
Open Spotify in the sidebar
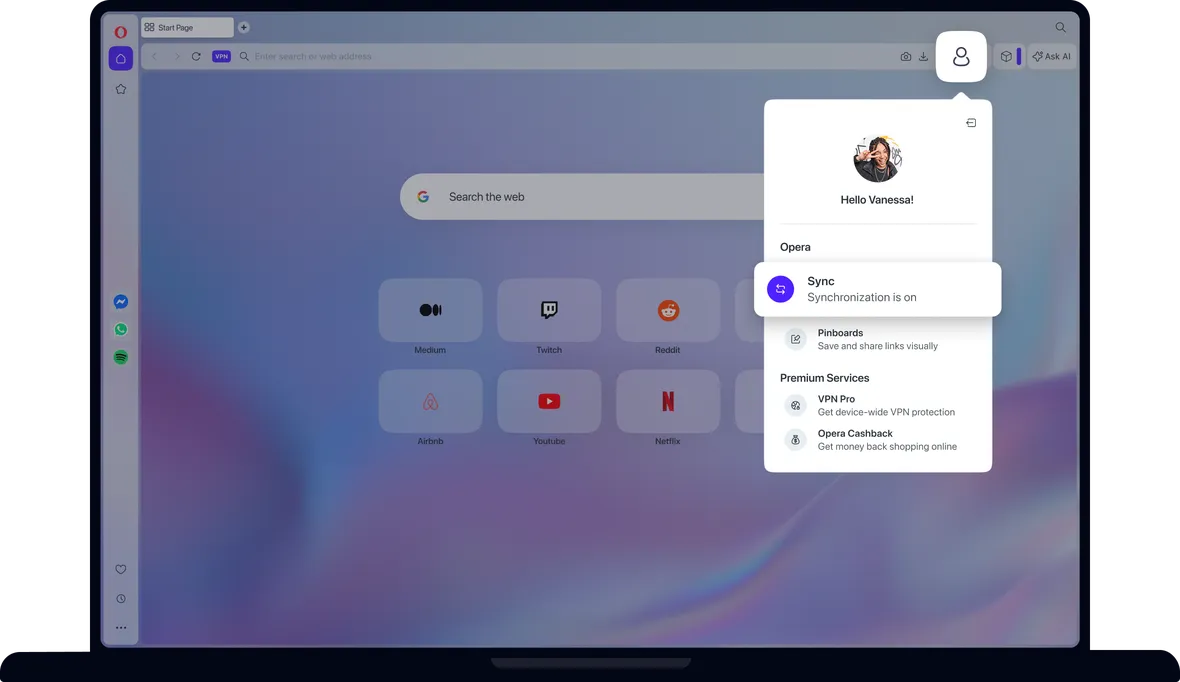tap(120, 358)
